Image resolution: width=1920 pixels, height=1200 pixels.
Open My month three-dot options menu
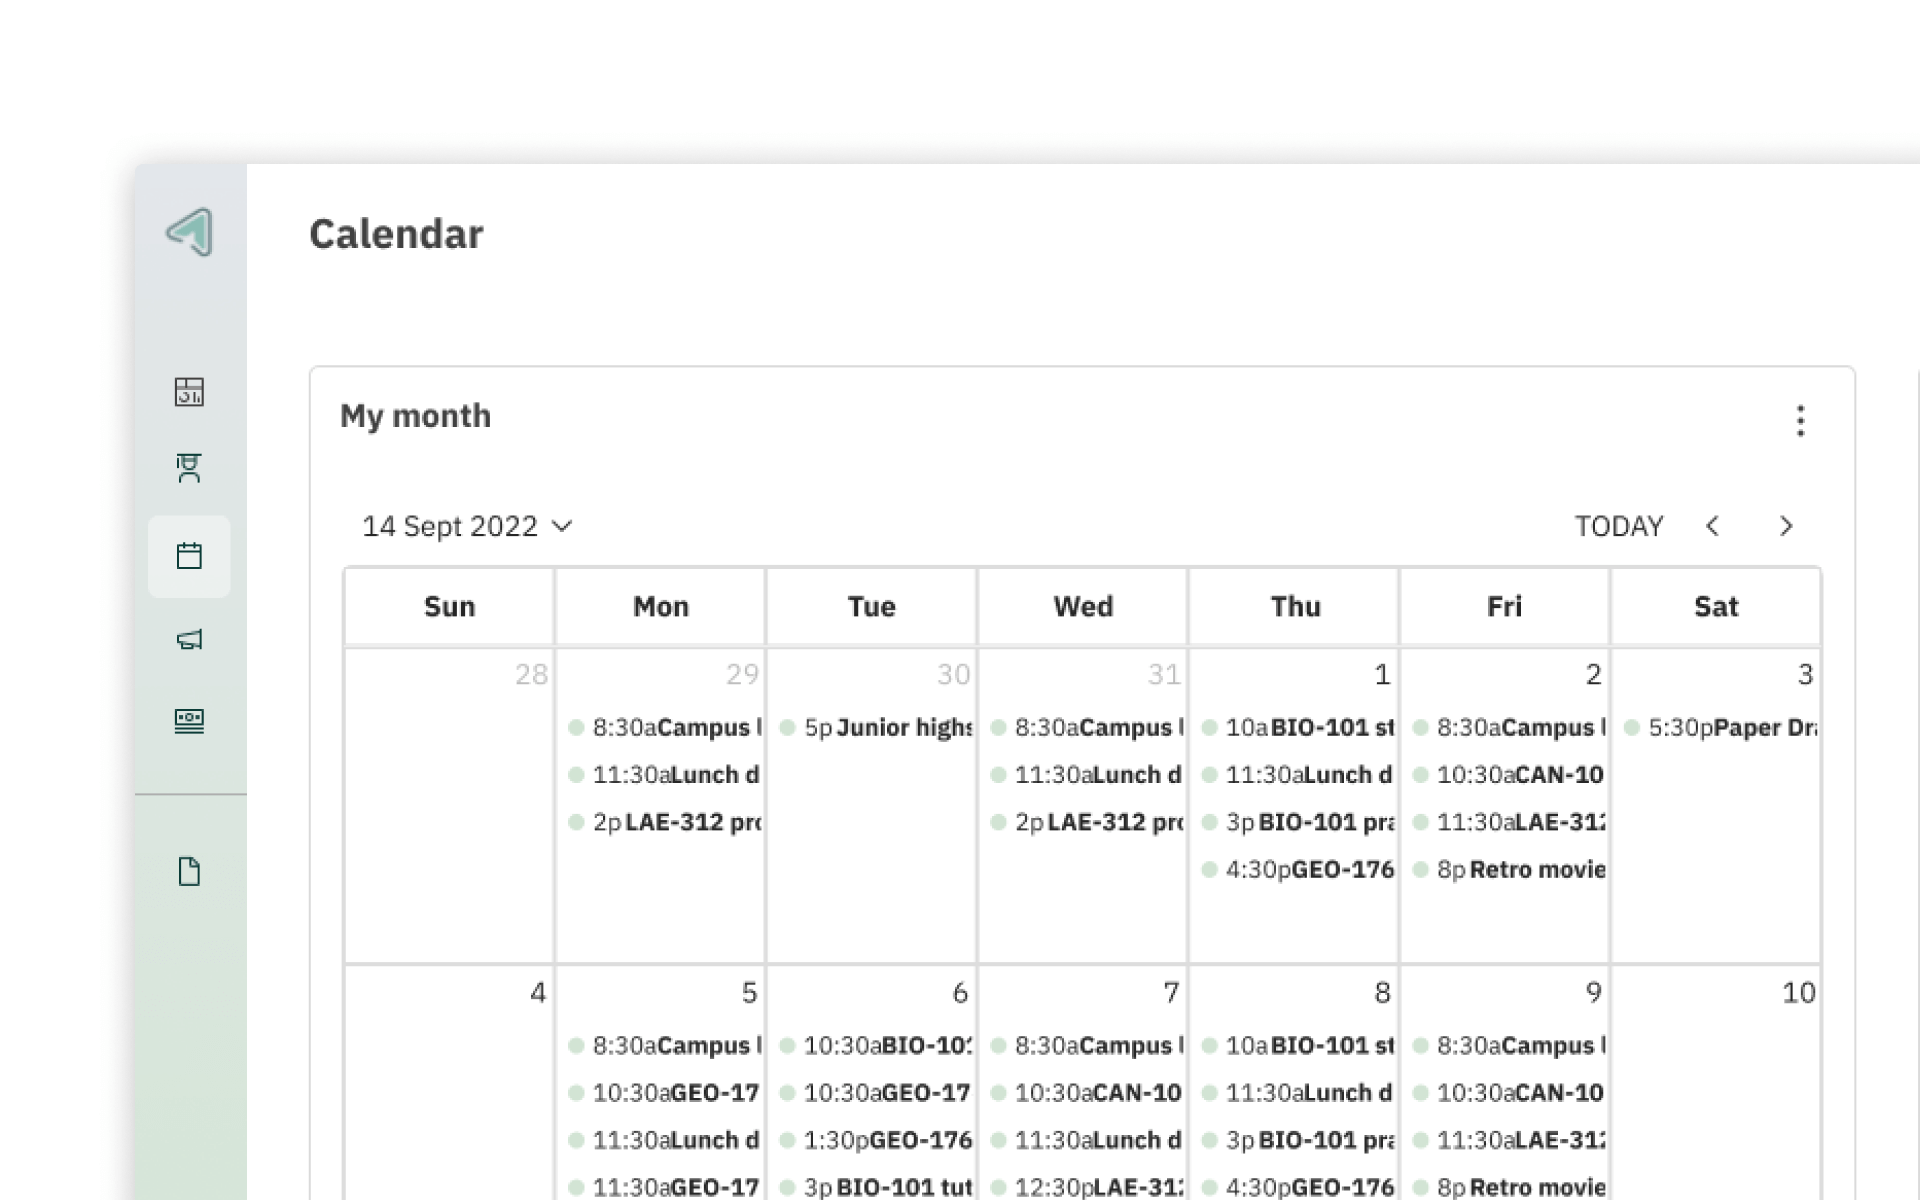[1800, 420]
